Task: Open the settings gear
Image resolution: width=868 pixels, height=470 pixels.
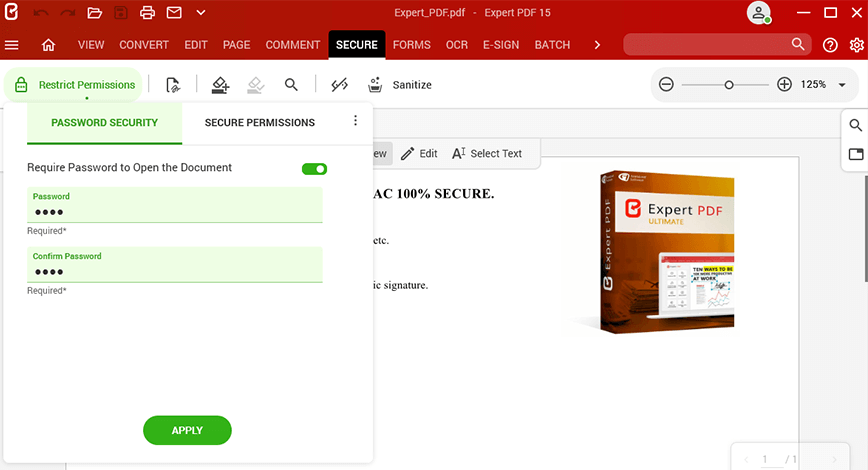Action: click(x=856, y=45)
